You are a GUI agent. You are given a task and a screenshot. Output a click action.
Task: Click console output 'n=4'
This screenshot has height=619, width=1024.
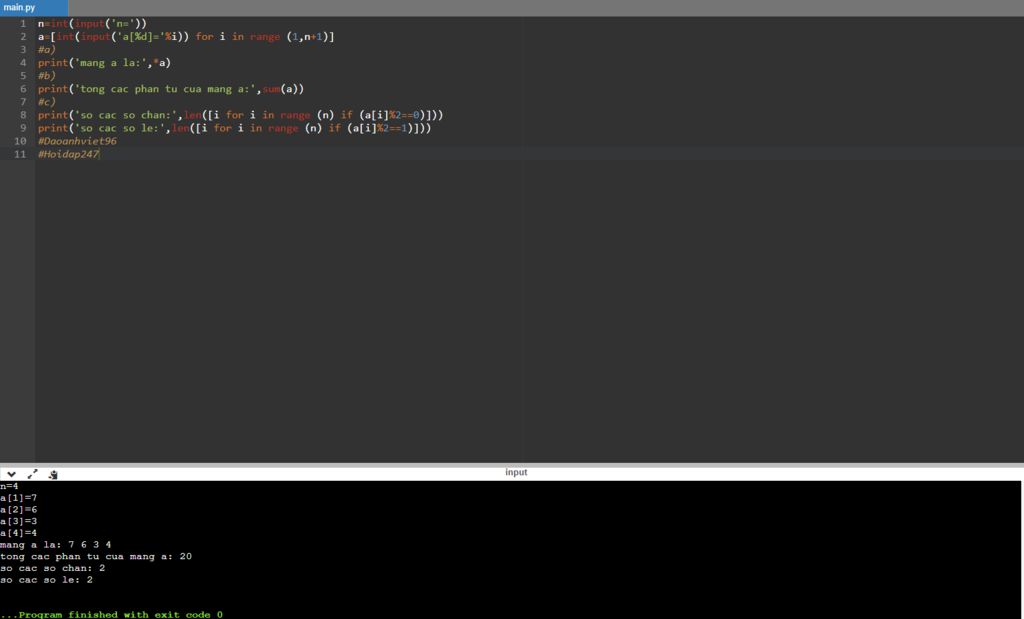(9, 486)
